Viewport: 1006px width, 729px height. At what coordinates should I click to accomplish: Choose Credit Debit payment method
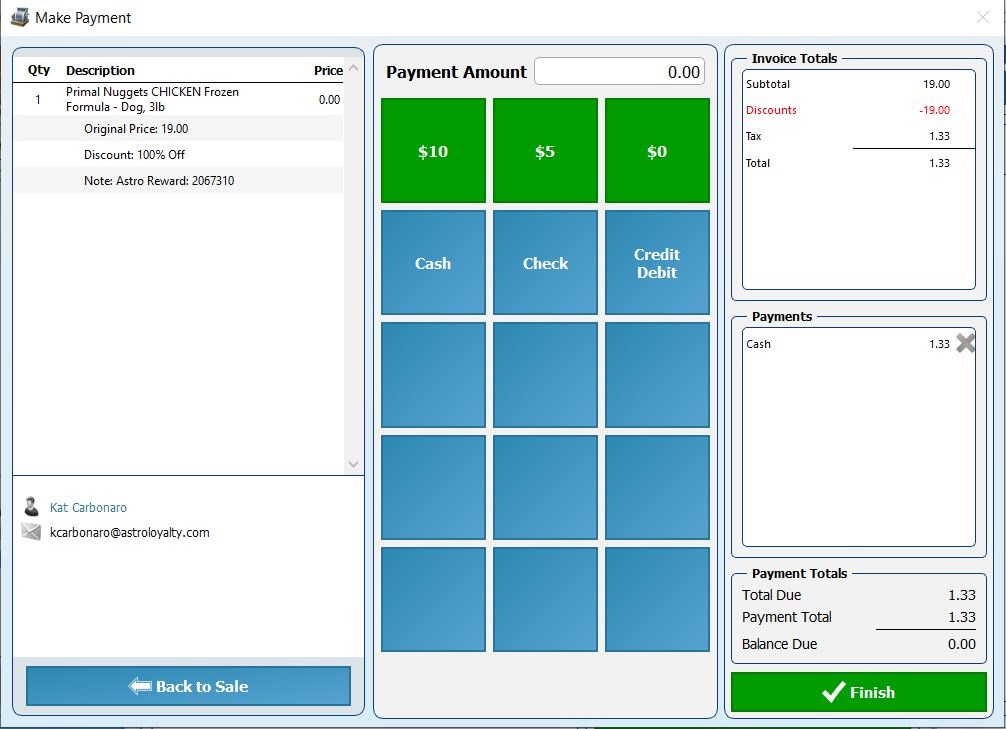pyautogui.click(x=657, y=263)
